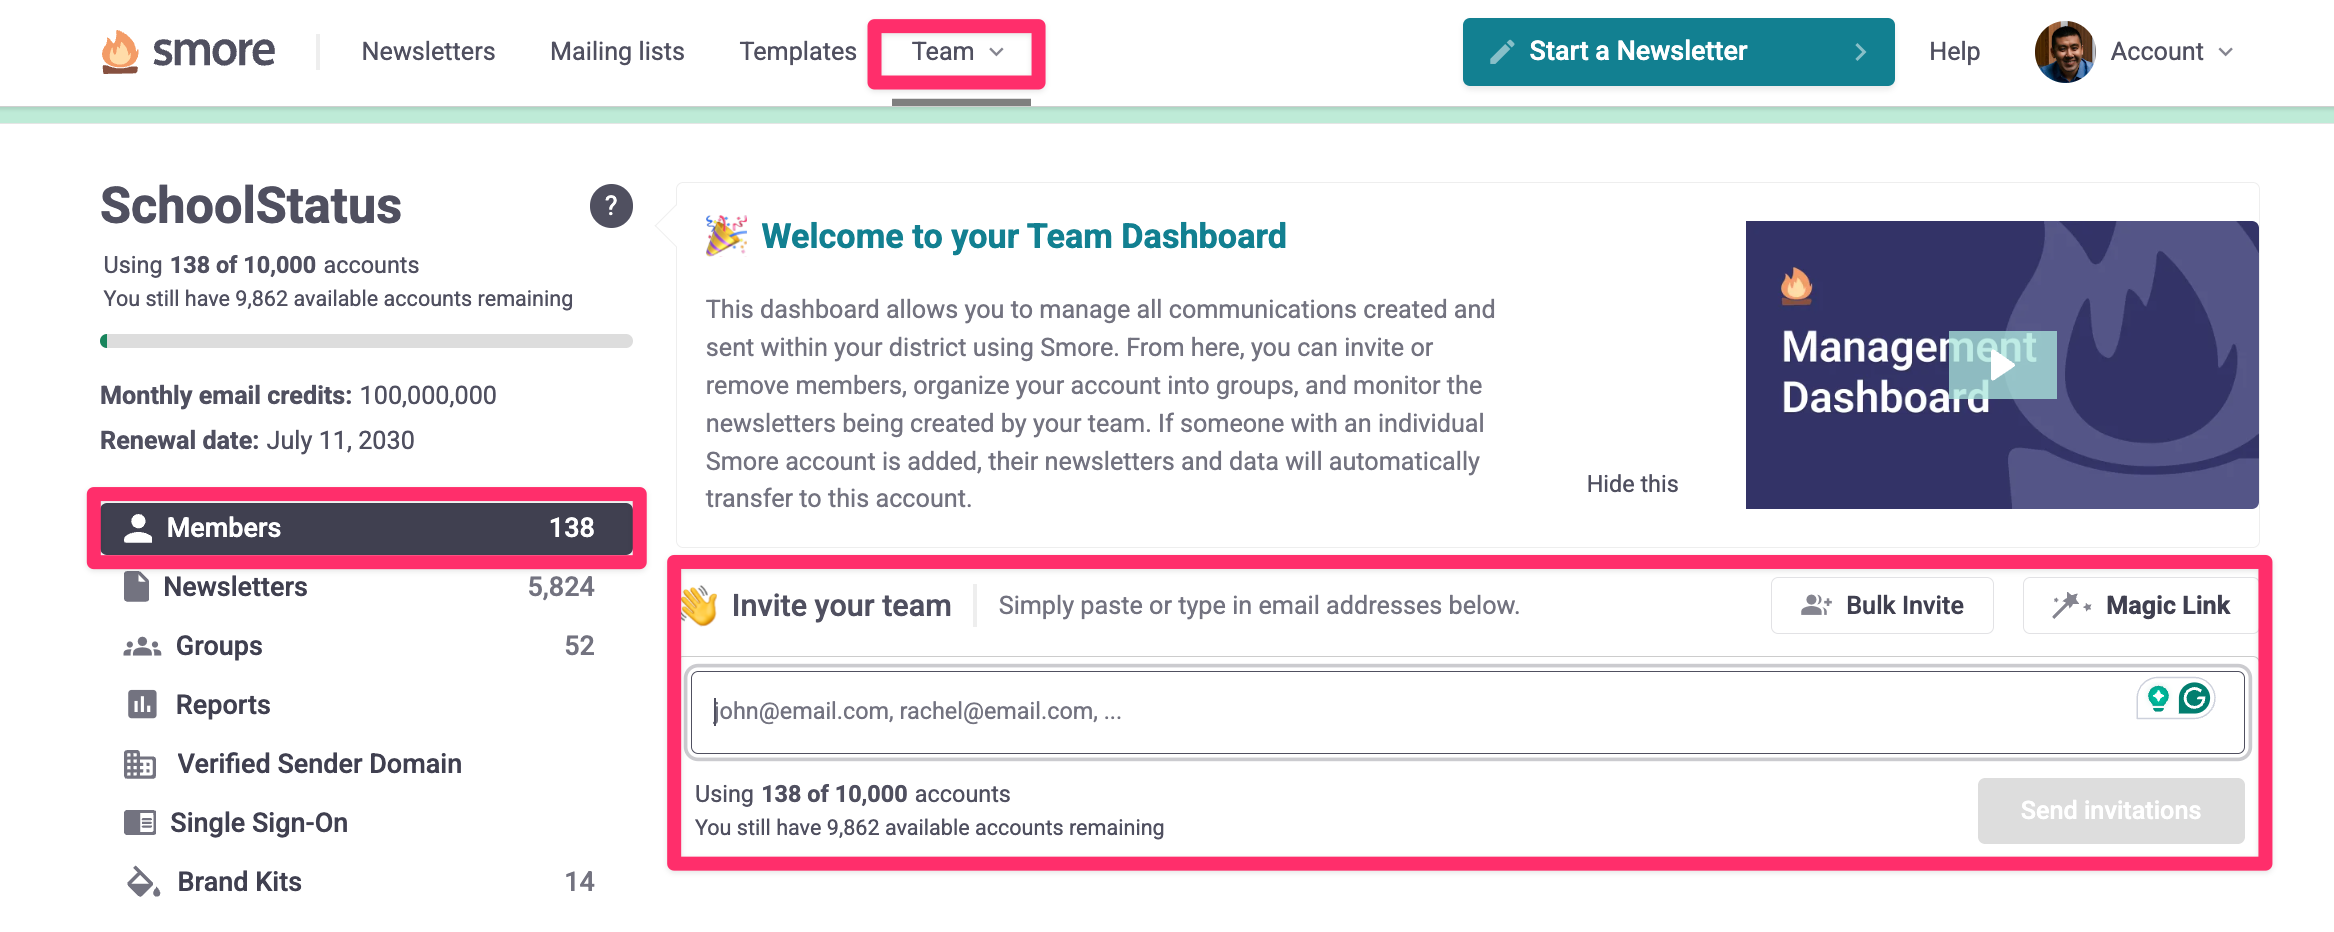Play the Management Dashboard video
The width and height of the screenshot is (2334, 932).
[x=2002, y=365]
